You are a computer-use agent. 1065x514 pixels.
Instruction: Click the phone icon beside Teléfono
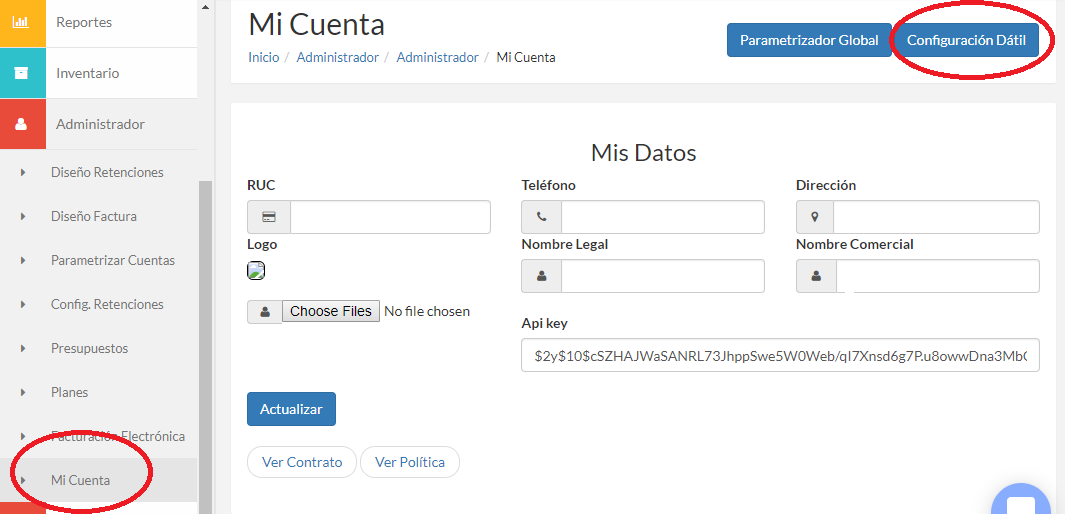(541, 217)
